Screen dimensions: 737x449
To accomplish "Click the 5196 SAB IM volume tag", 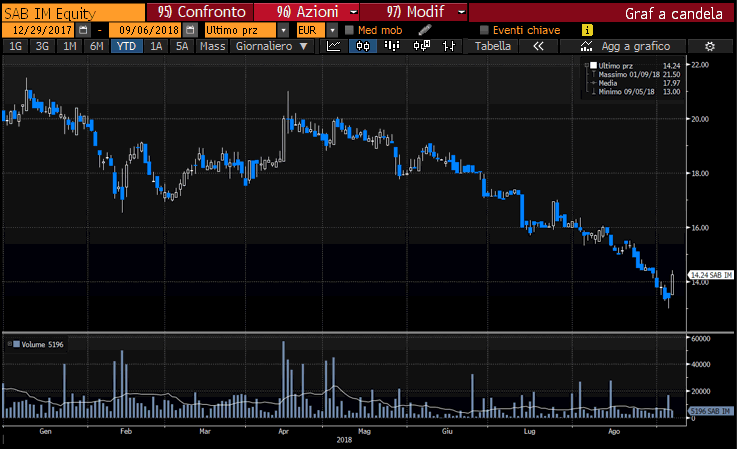I will coord(710,411).
